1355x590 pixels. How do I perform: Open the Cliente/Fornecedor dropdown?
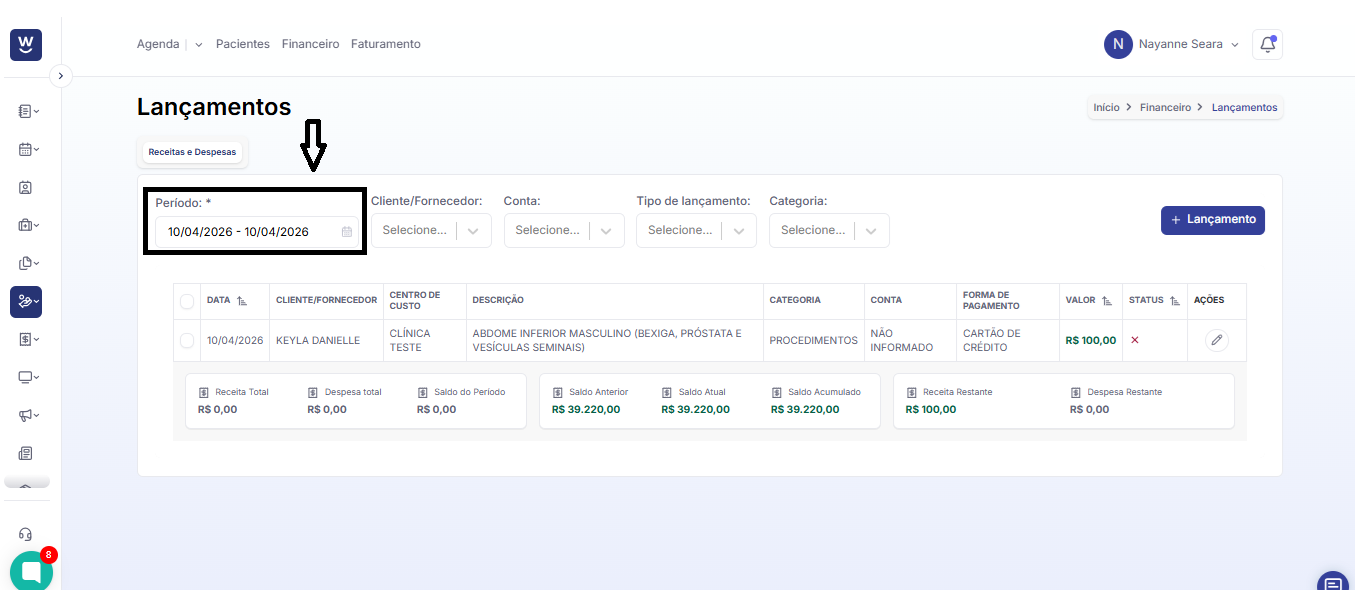(x=431, y=230)
